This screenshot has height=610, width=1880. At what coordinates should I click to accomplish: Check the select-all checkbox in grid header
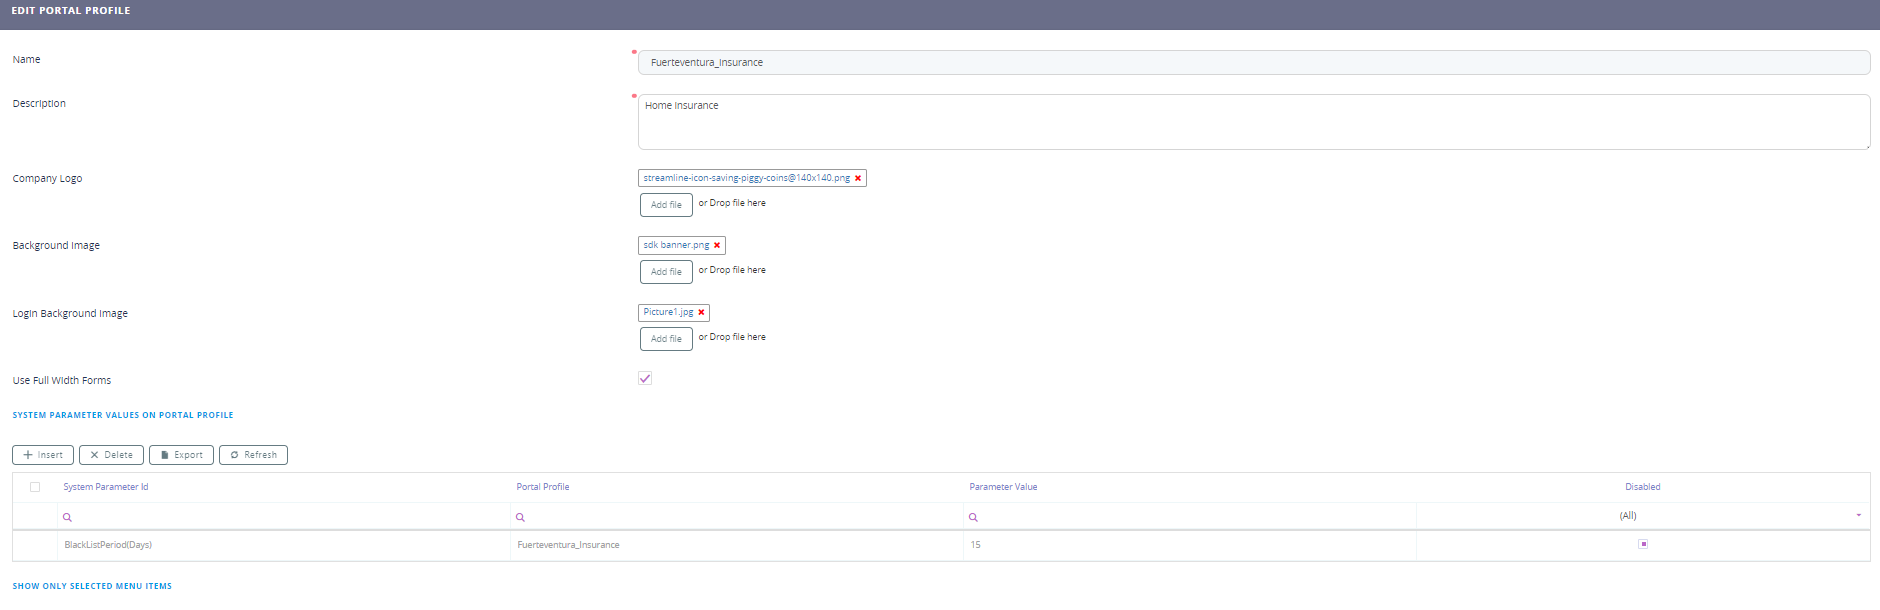click(35, 487)
